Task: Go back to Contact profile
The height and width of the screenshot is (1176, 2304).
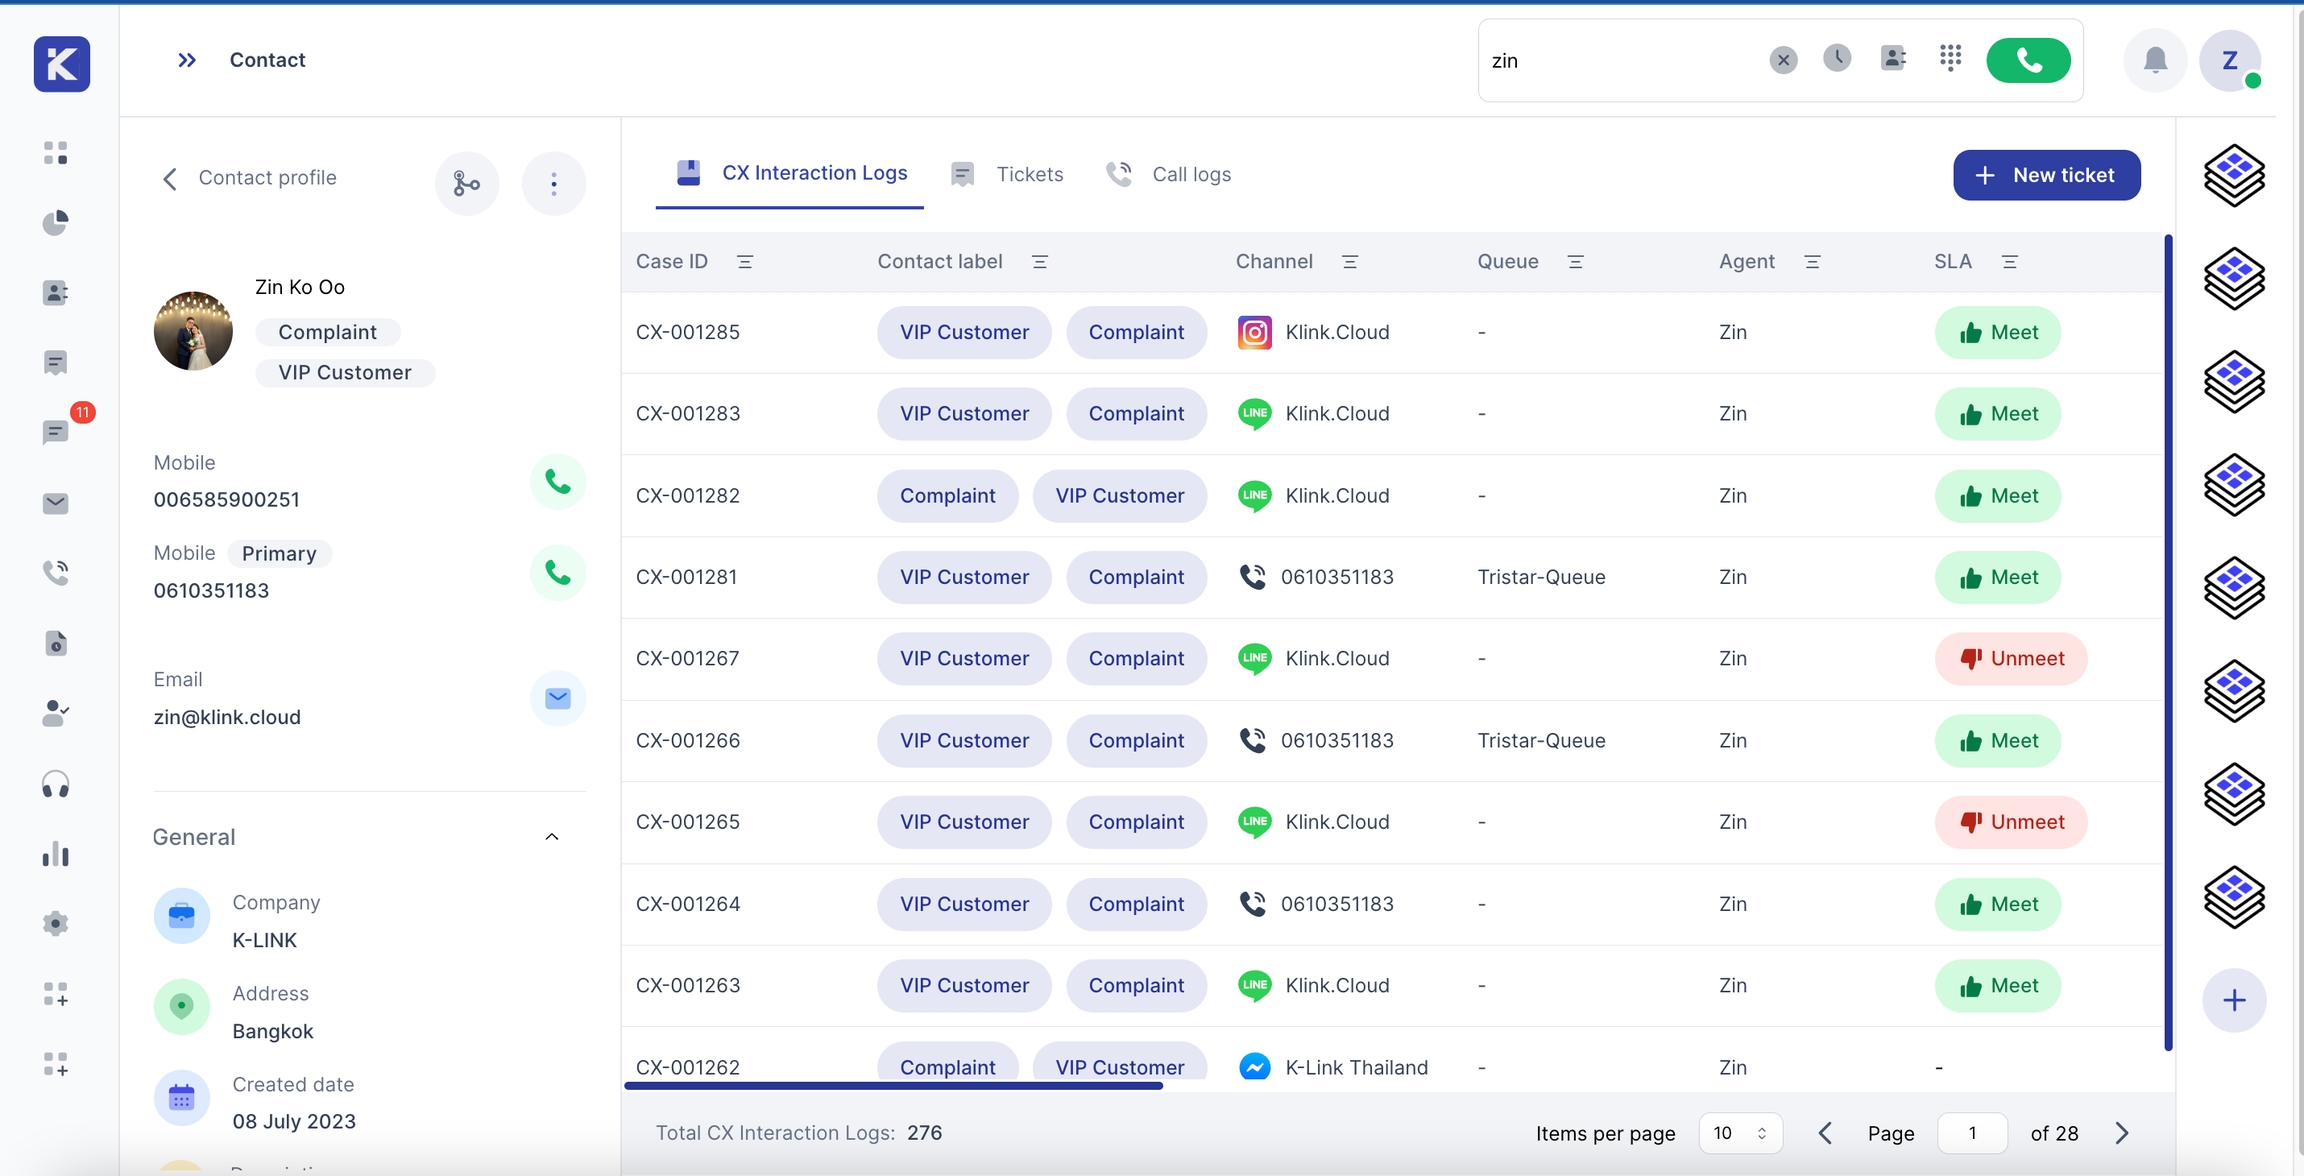Action: coord(170,178)
